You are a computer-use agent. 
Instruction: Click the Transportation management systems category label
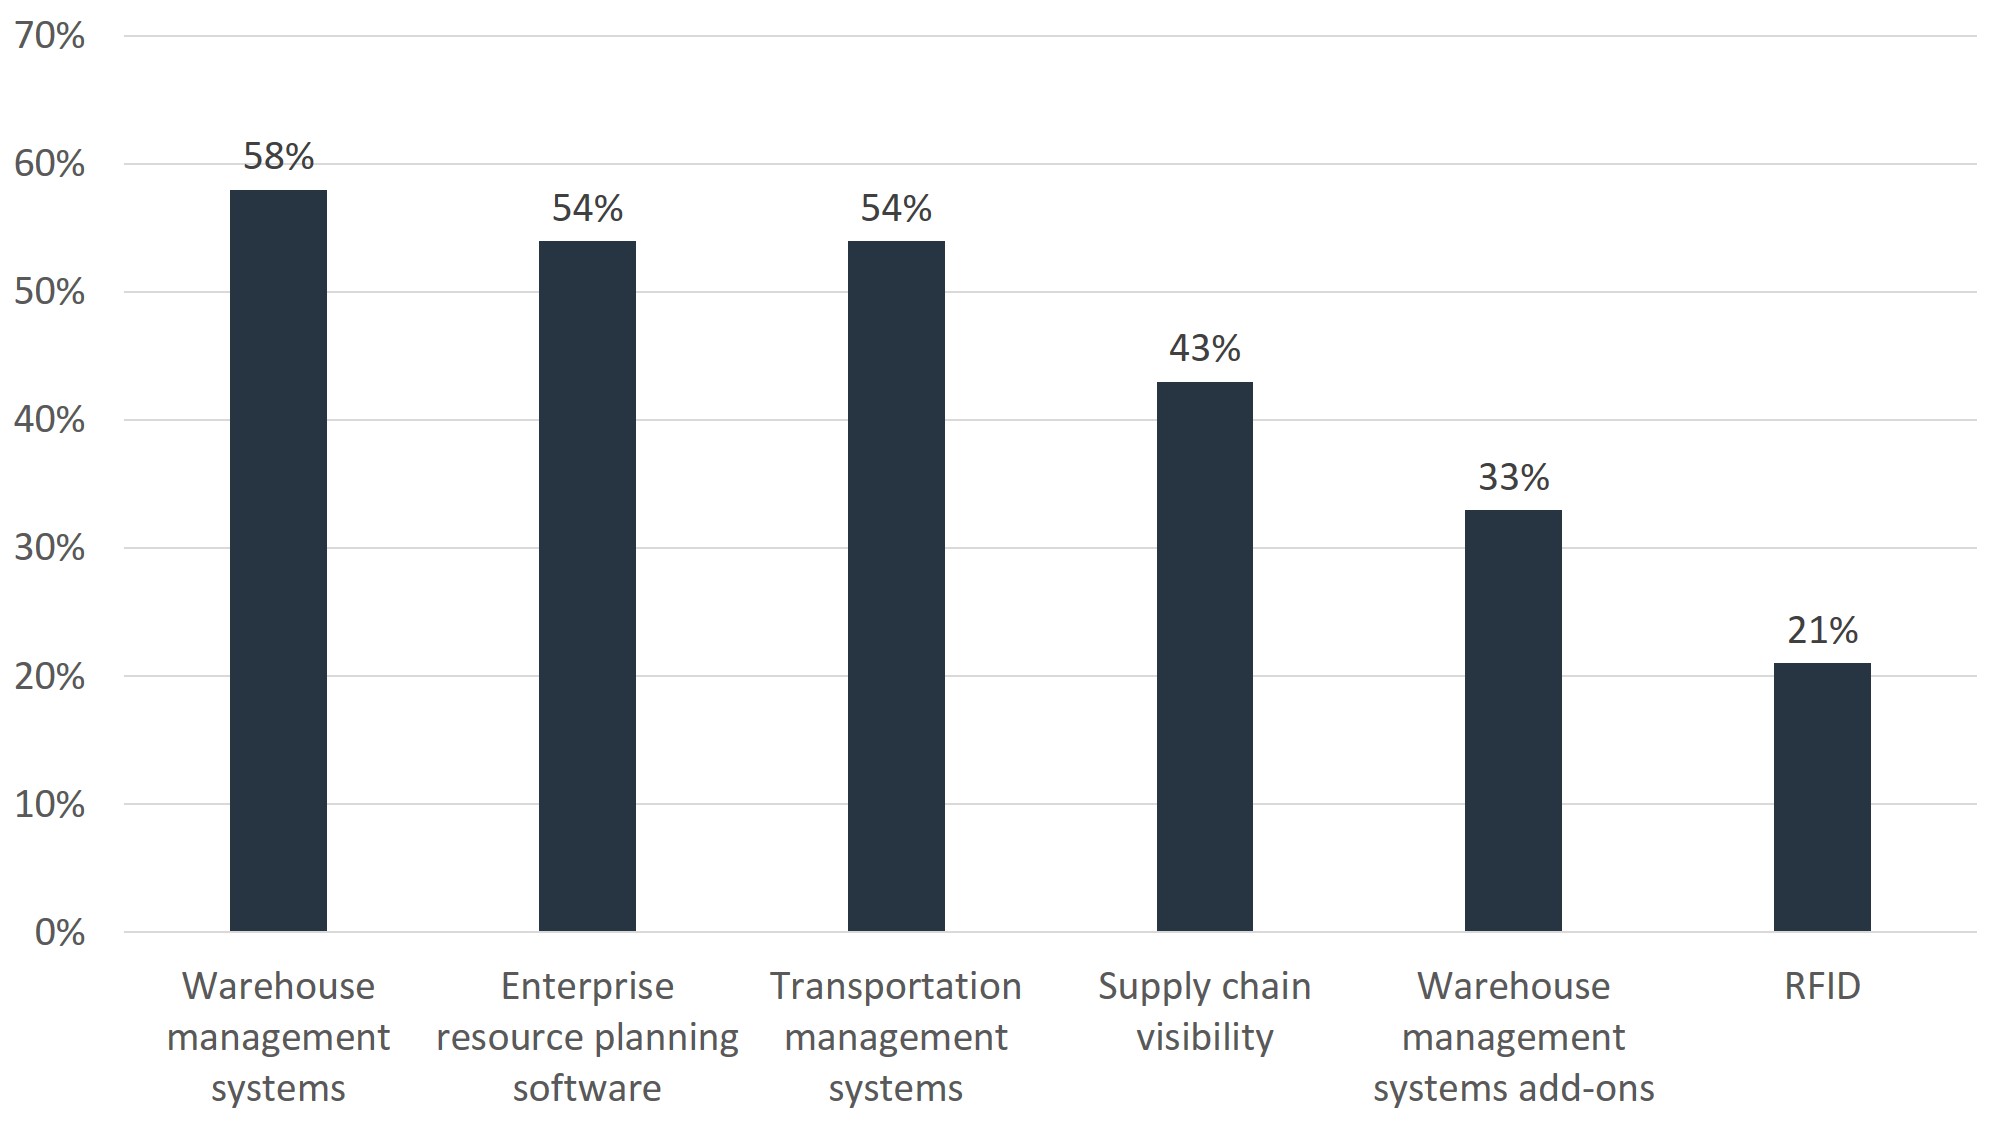[x=896, y=1037]
